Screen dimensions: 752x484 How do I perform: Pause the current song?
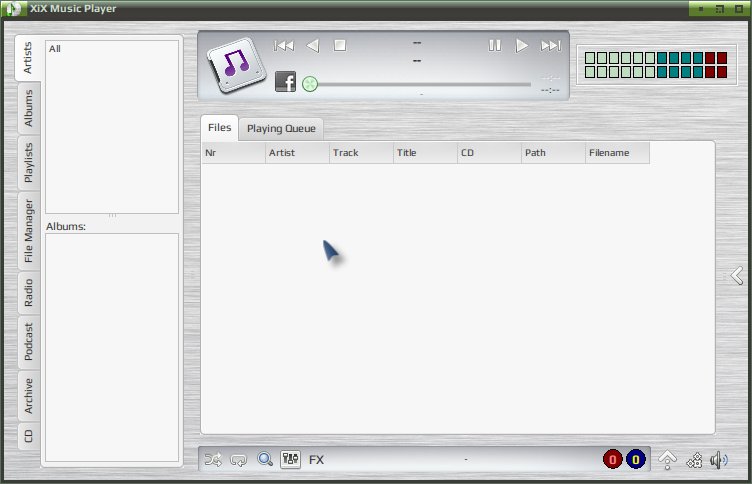[x=494, y=46]
